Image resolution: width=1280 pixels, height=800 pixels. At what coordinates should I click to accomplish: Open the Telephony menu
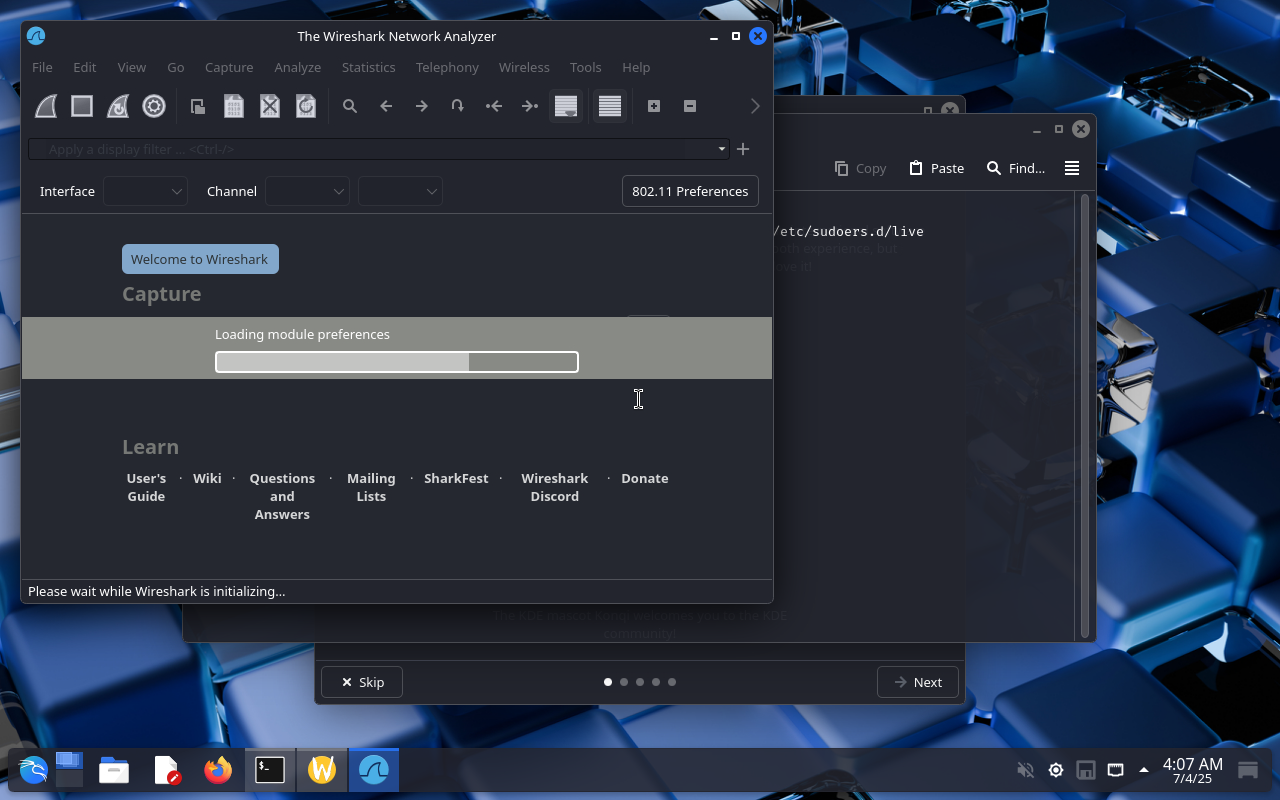click(x=447, y=67)
